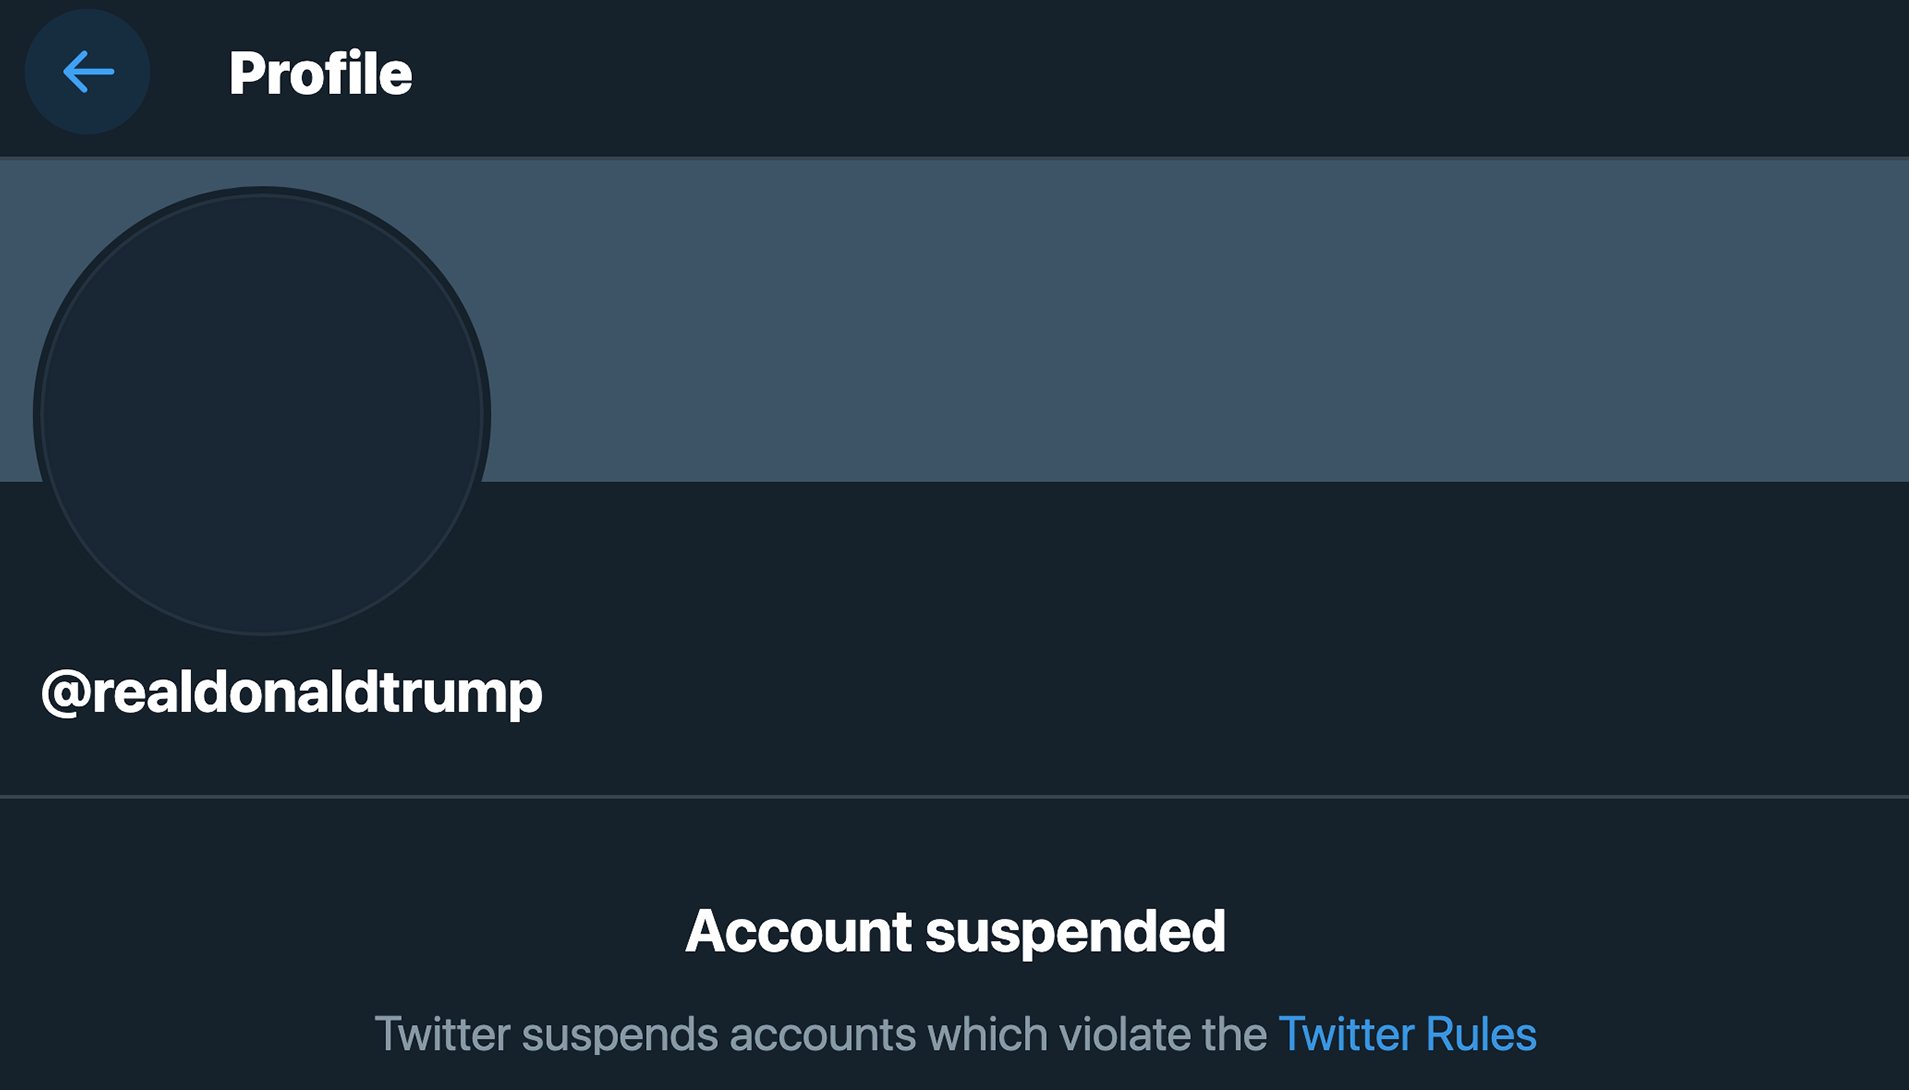Open the rules via the blue hyperlink
Screen dimensions: 1909x1090
coord(1406,1034)
